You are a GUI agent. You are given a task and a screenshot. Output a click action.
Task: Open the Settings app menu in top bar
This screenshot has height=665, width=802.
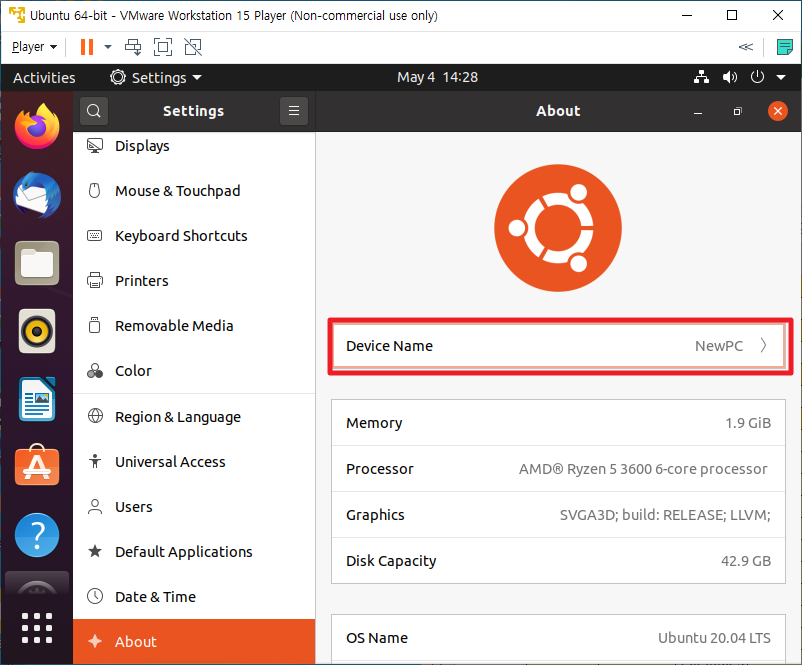[156, 78]
